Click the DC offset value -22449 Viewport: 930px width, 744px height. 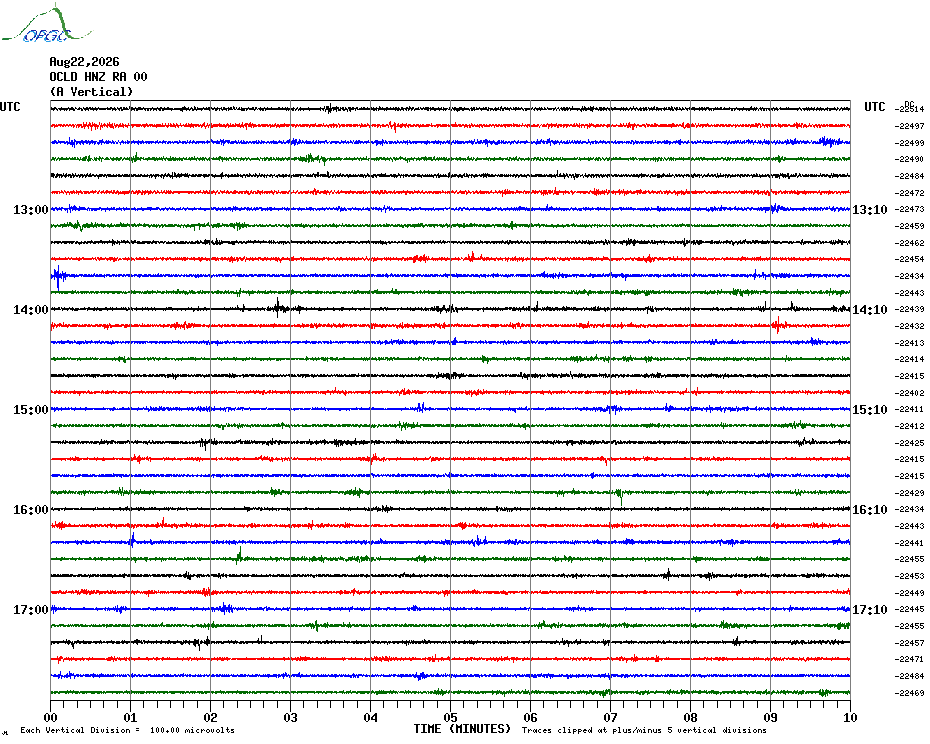click(910, 593)
